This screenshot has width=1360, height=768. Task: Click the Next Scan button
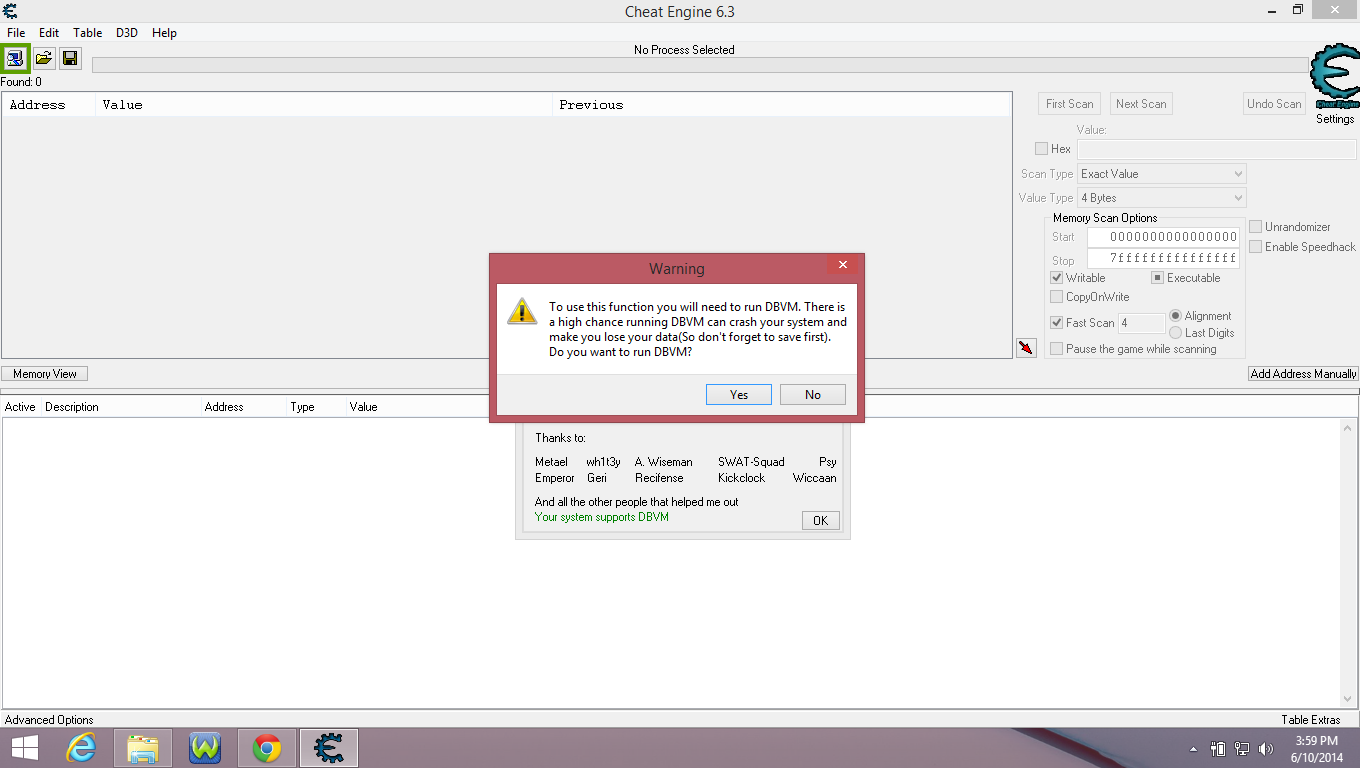1141,104
